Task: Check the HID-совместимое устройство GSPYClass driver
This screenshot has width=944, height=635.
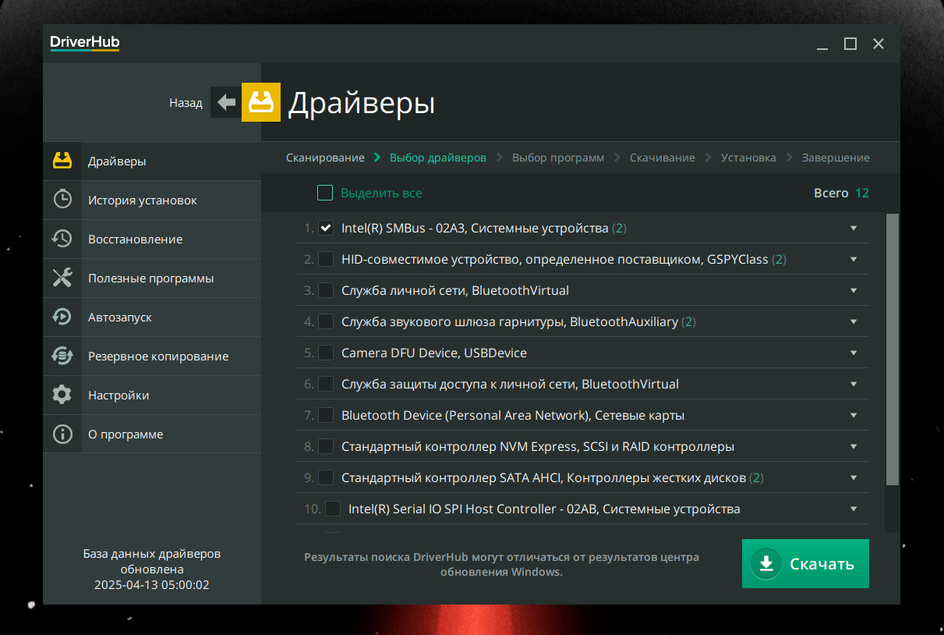Action: tap(326, 259)
